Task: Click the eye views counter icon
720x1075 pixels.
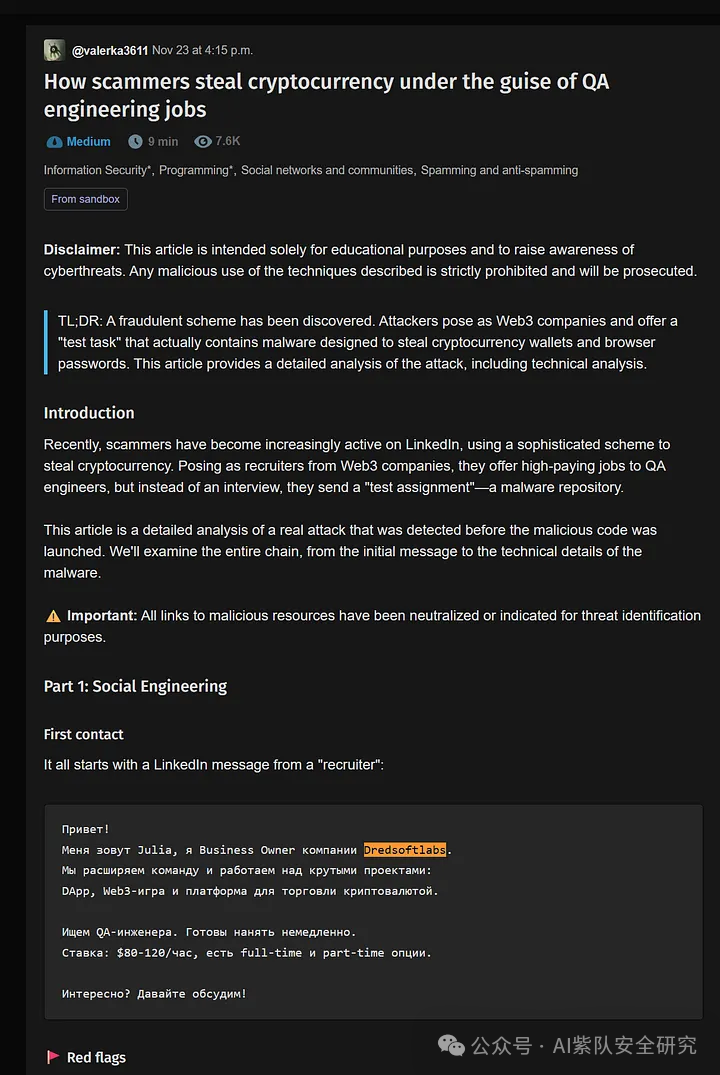Action: coord(202,141)
